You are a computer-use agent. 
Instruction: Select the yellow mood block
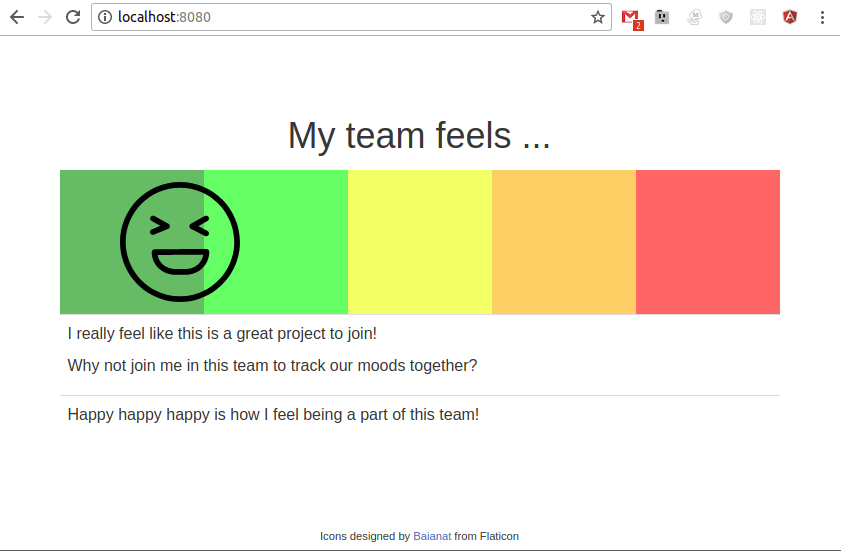(420, 242)
